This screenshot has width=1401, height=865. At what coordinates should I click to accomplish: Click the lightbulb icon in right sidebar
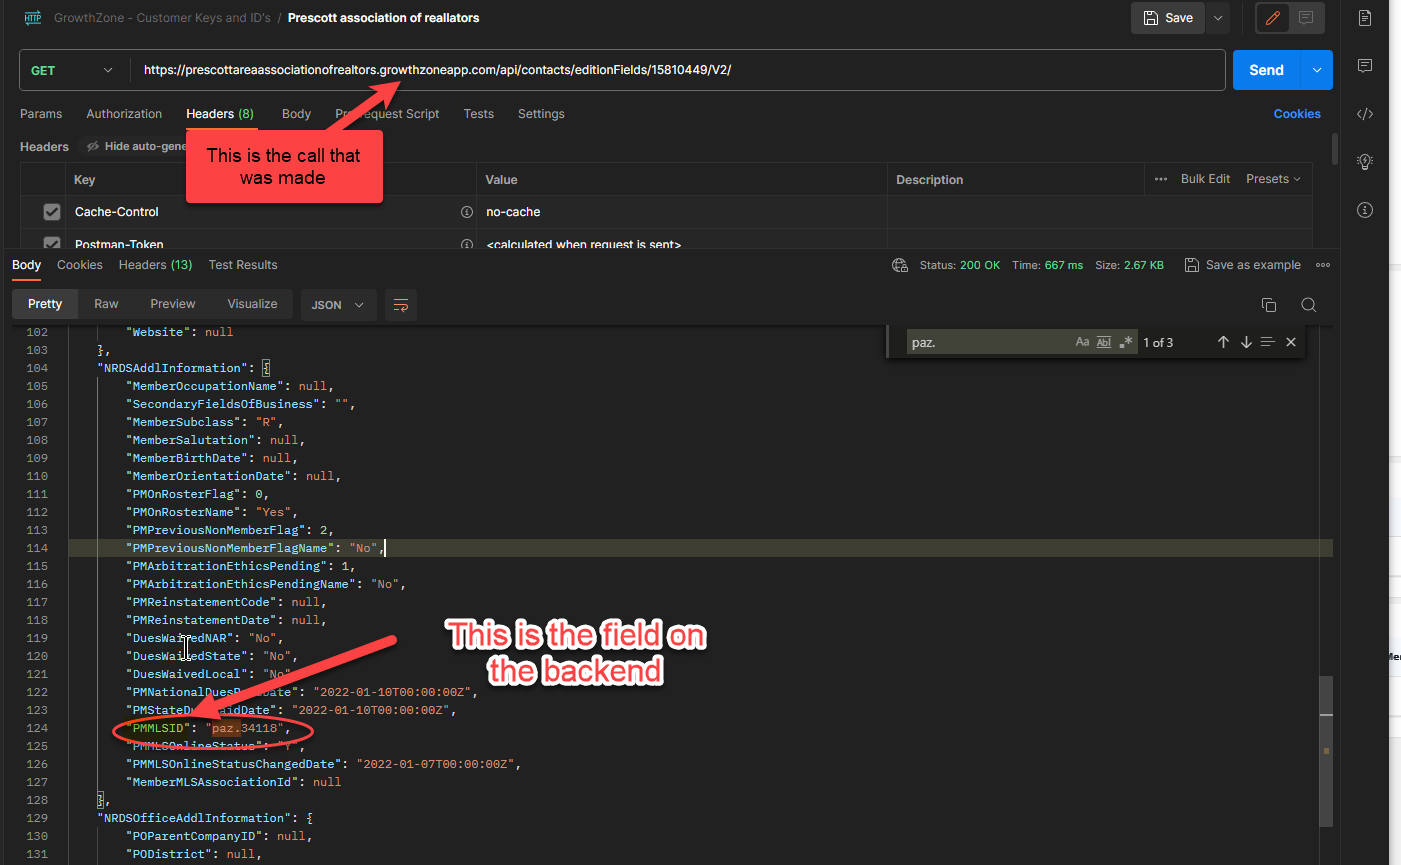pyautogui.click(x=1365, y=162)
